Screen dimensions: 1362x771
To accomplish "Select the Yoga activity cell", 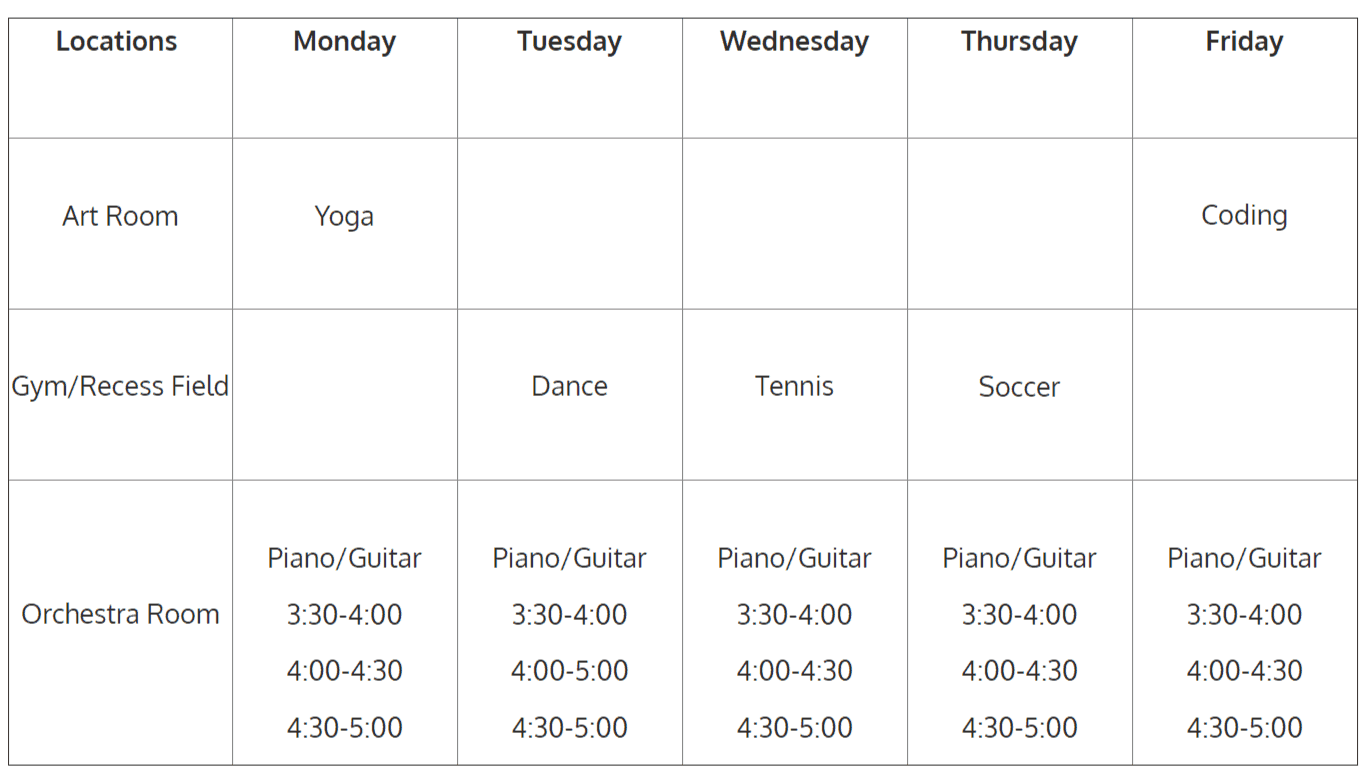I will (x=344, y=216).
